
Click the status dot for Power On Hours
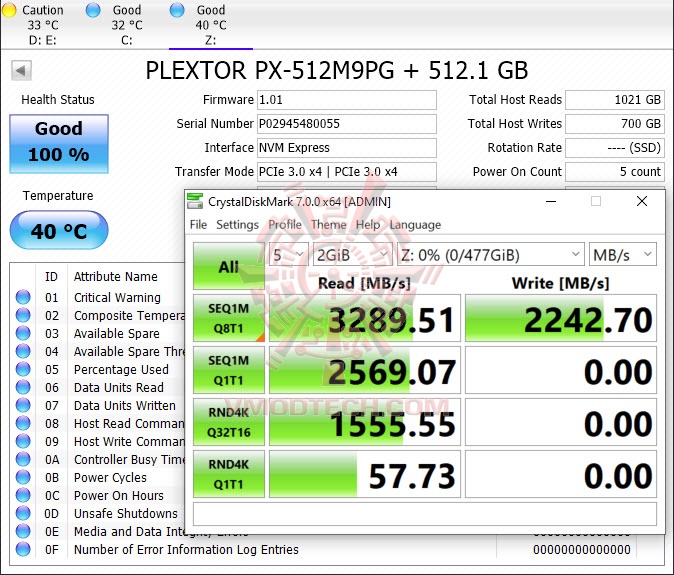(23, 495)
